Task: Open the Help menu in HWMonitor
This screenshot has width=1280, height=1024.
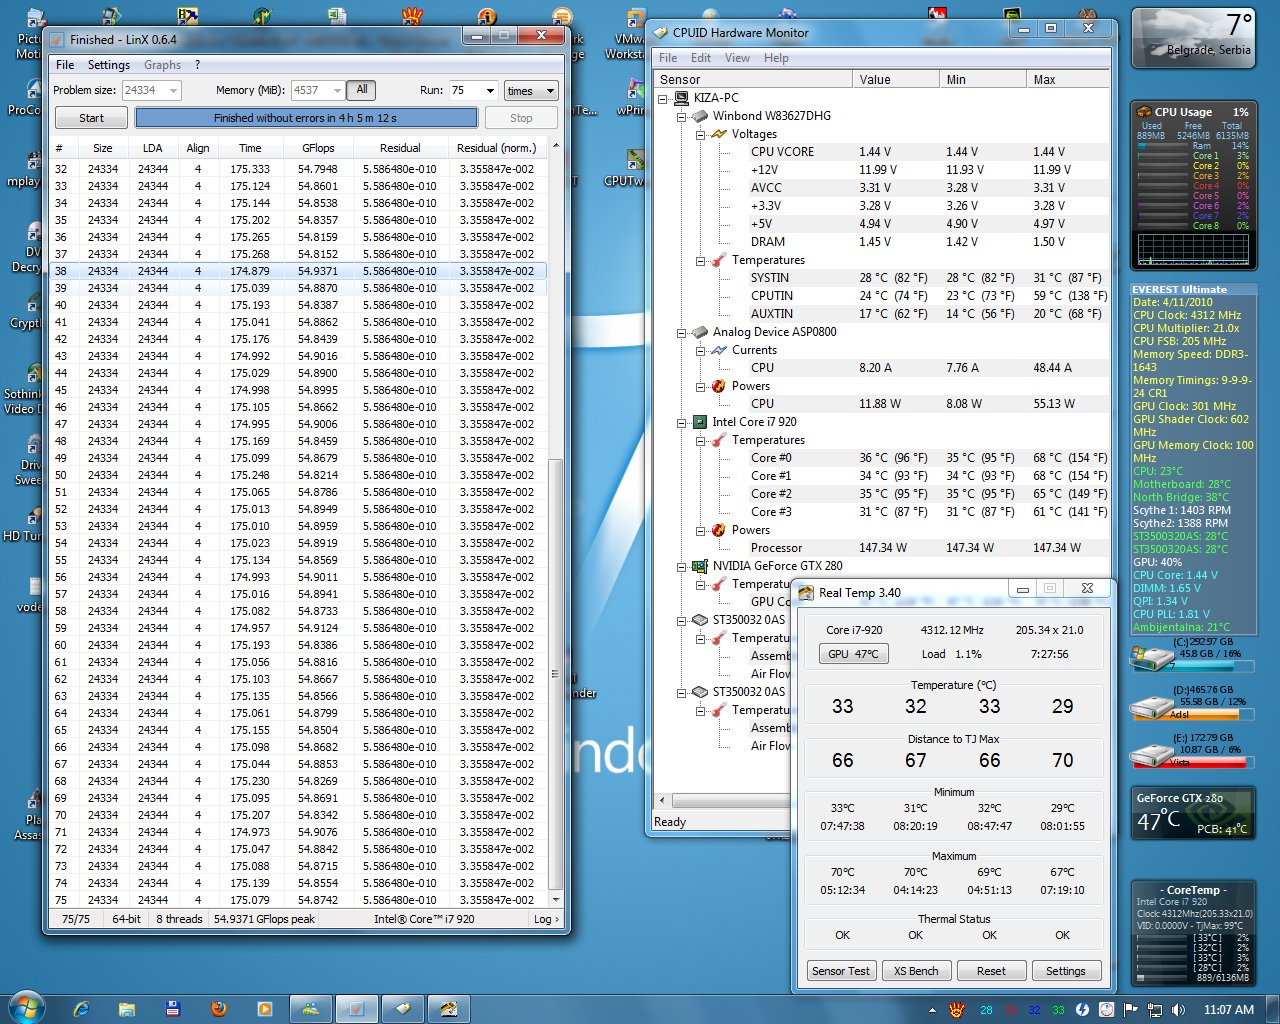Action: click(x=776, y=58)
